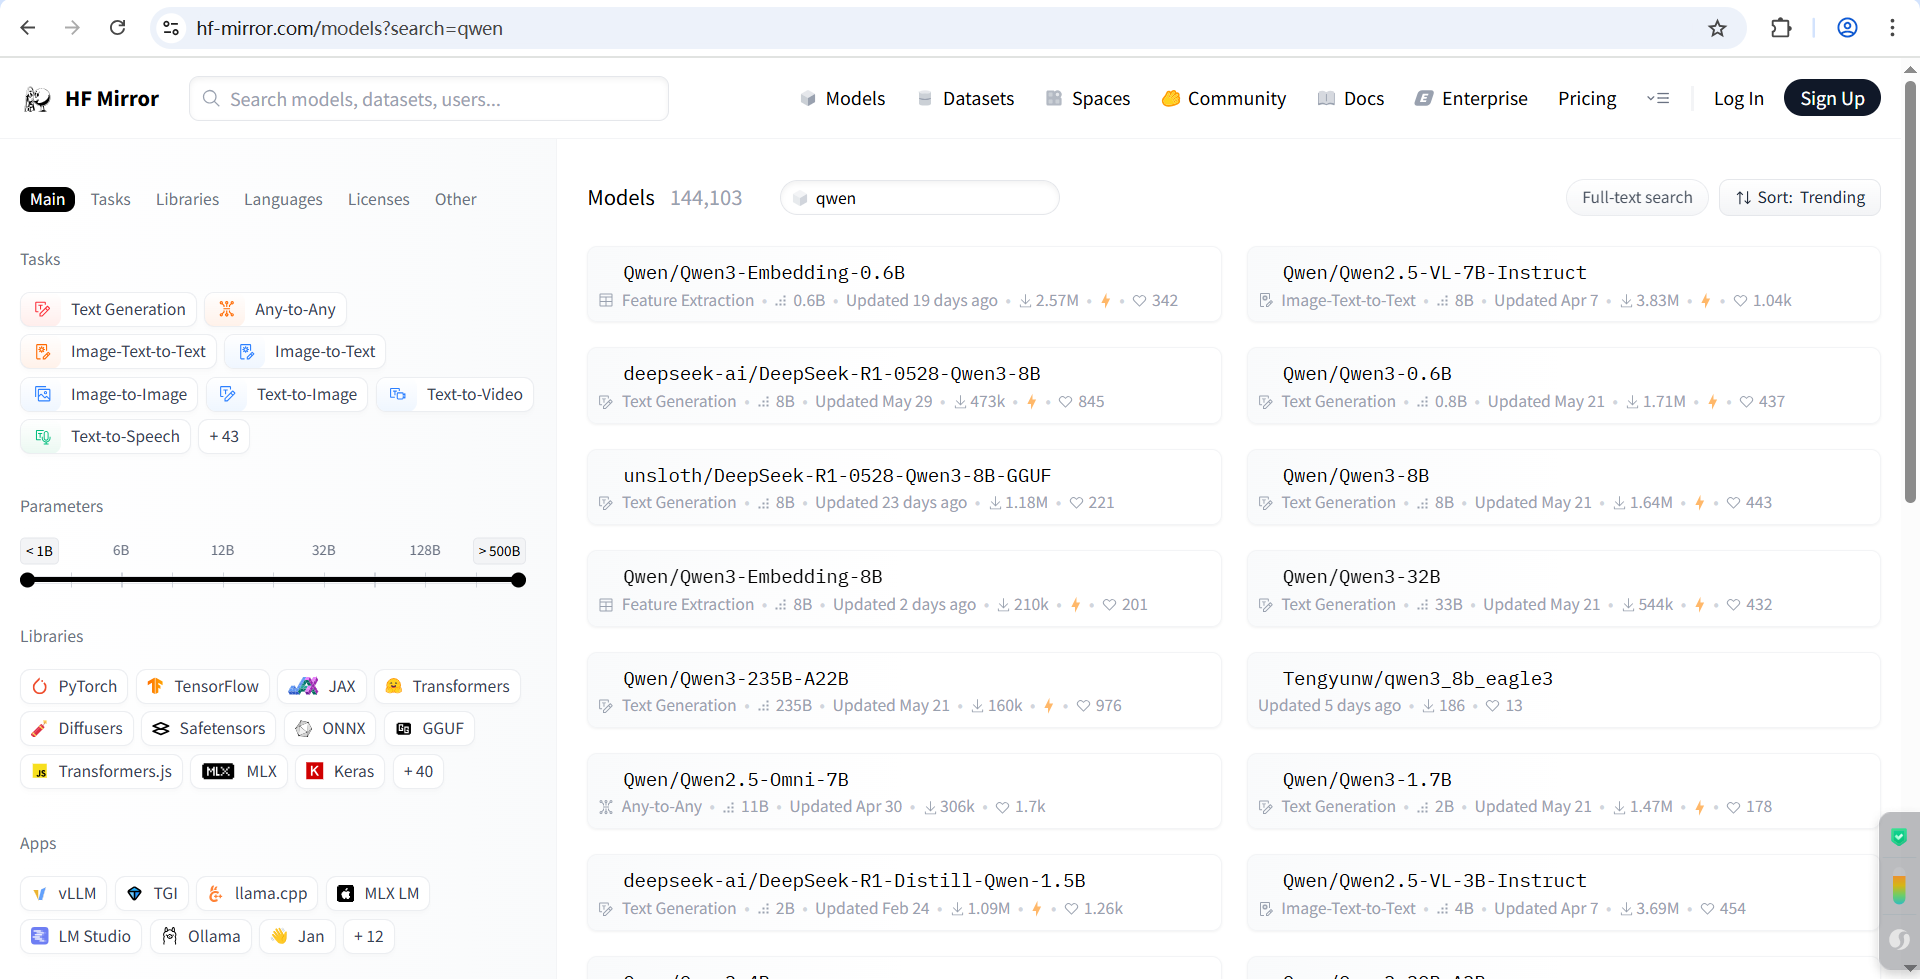Filter by PyTorch library
Viewport: 1920px width, 979px height.
[x=74, y=687]
